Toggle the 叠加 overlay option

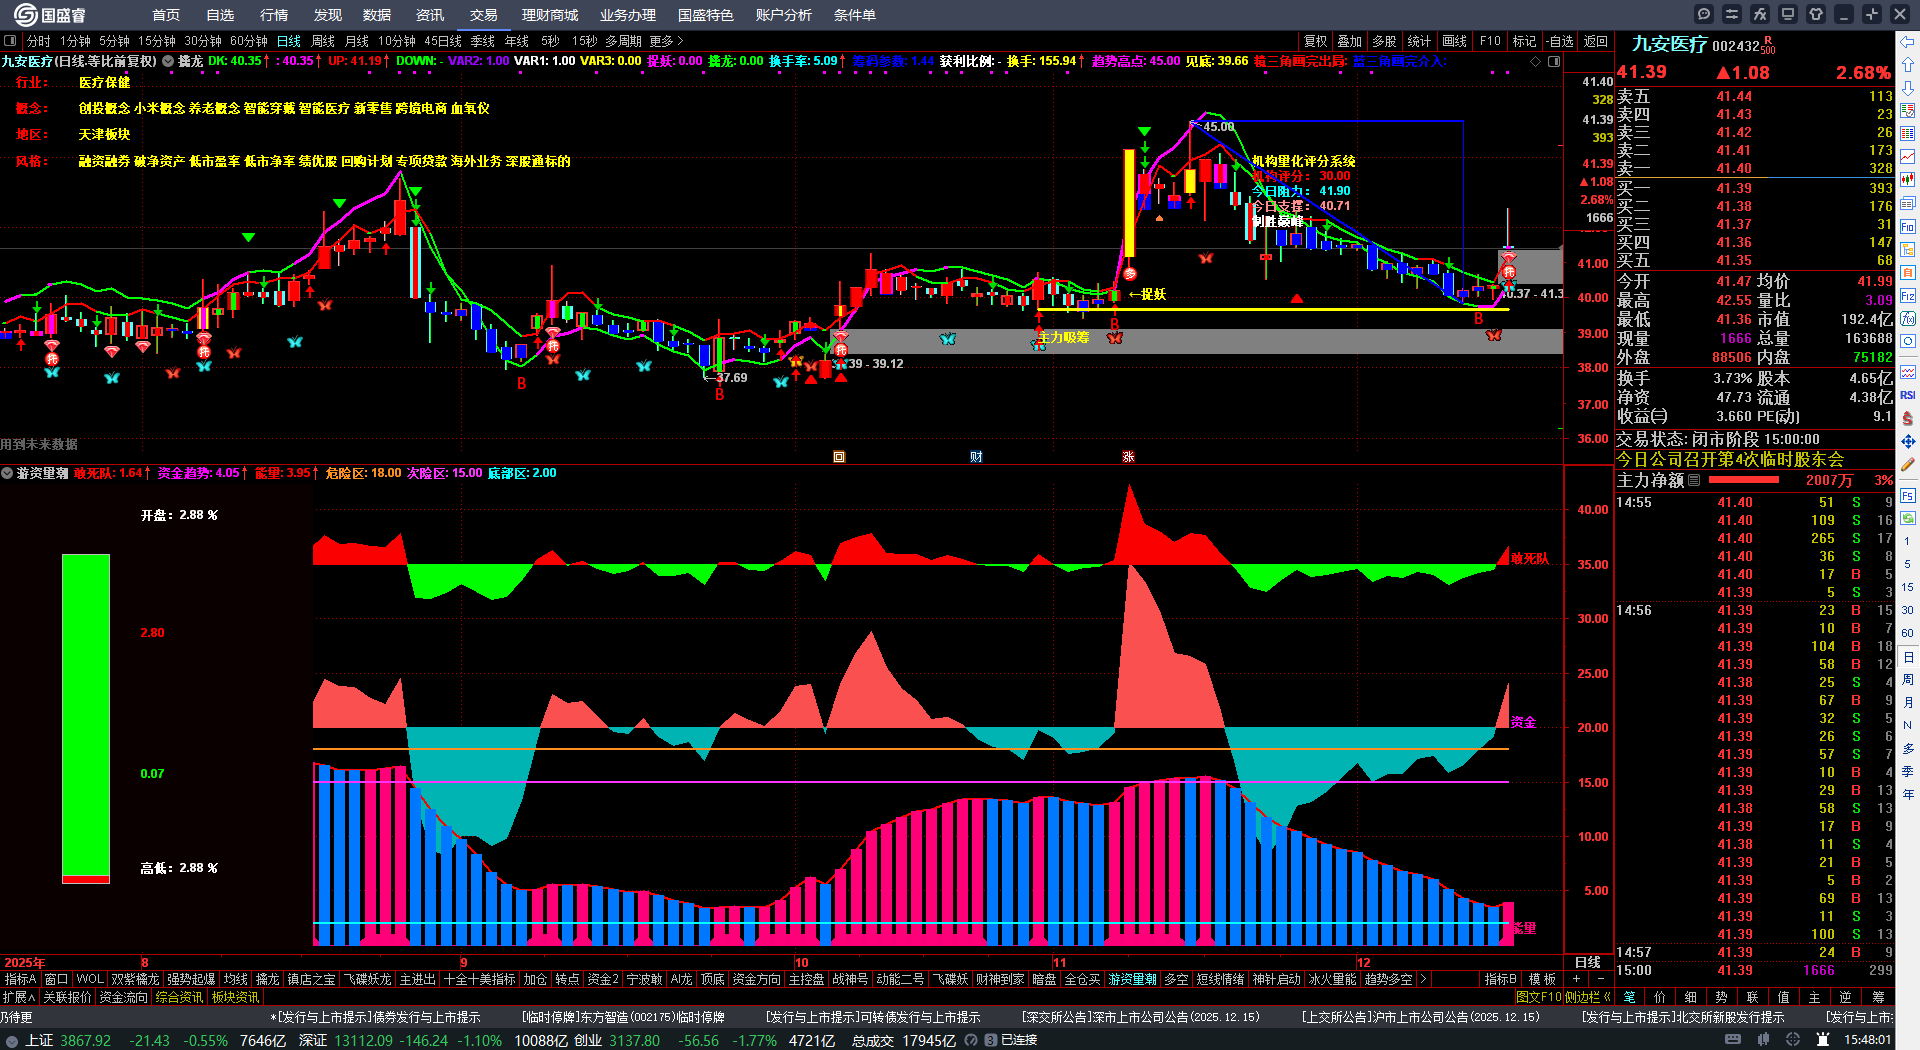[x=1350, y=41]
